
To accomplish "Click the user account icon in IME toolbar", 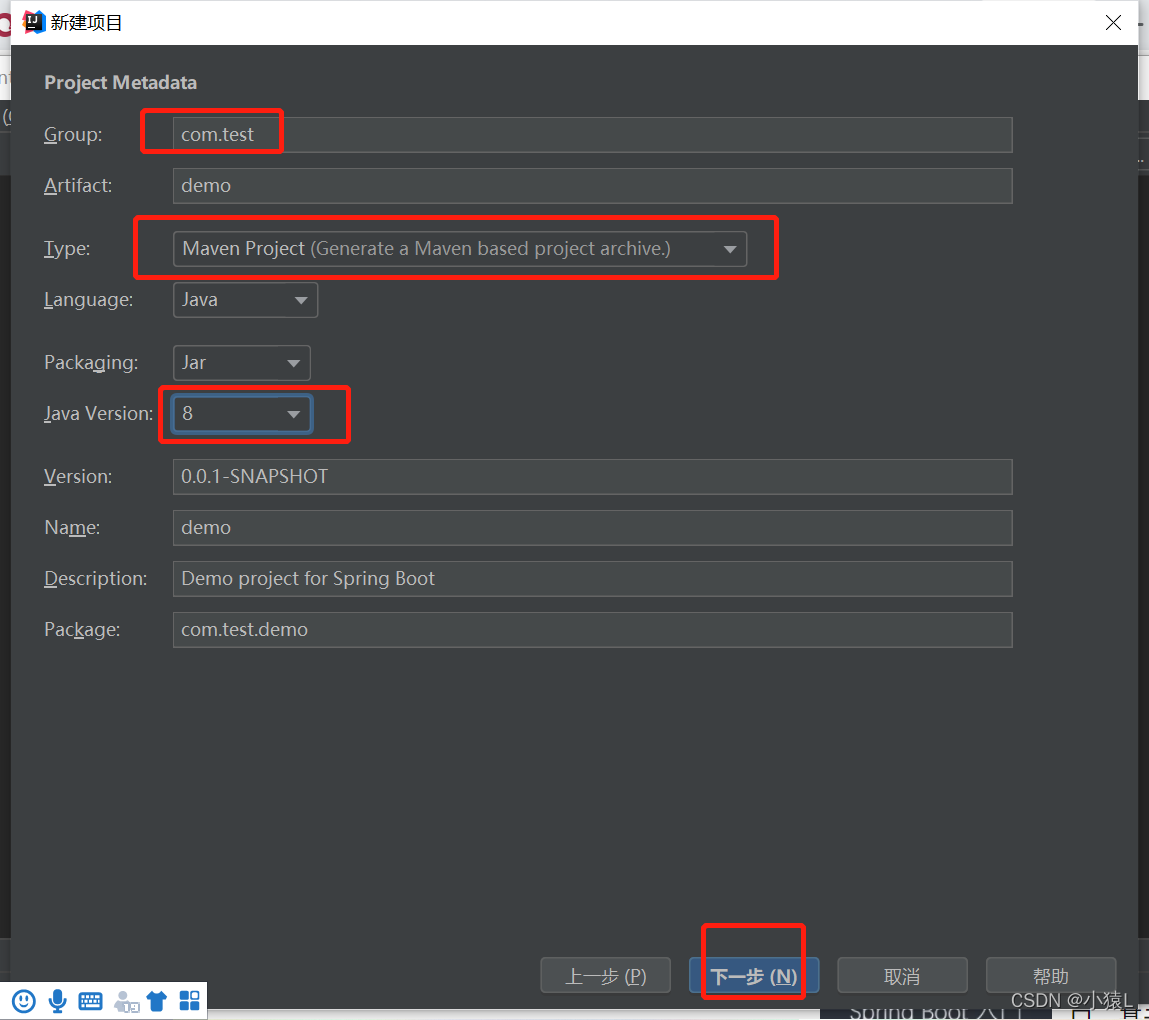I will click(x=126, y=1002).
